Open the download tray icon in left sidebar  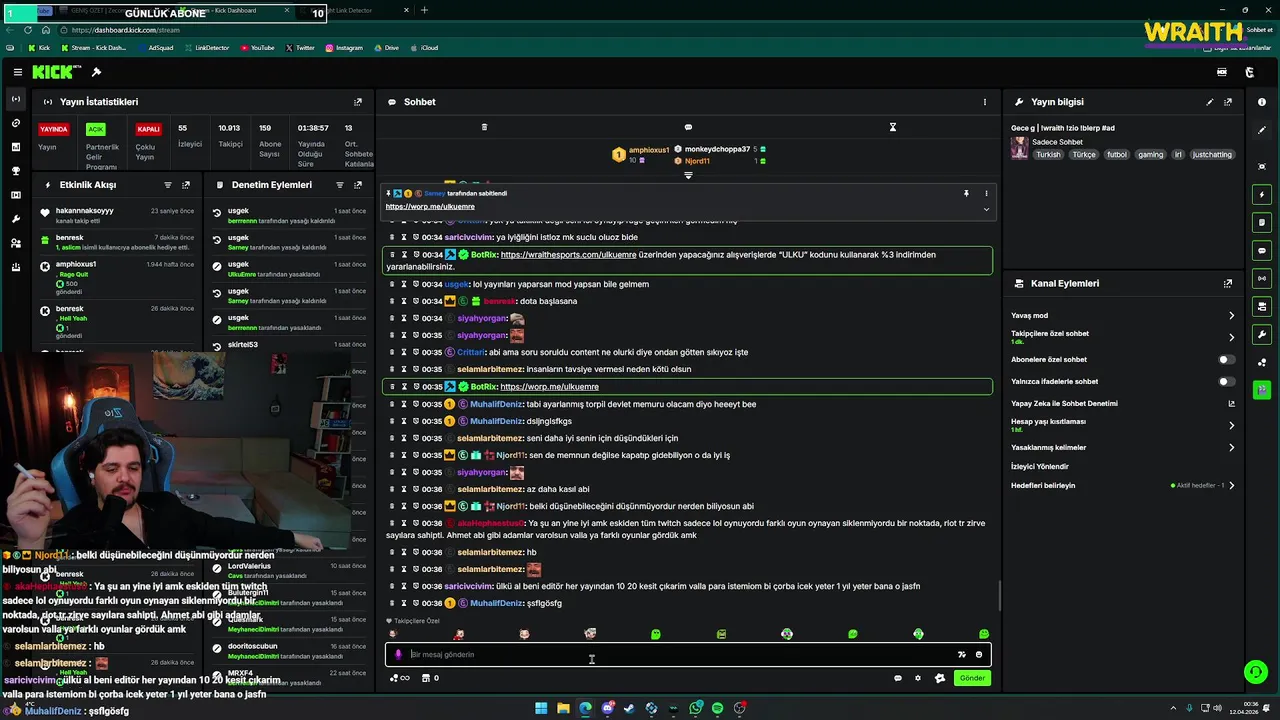point(15,267)
